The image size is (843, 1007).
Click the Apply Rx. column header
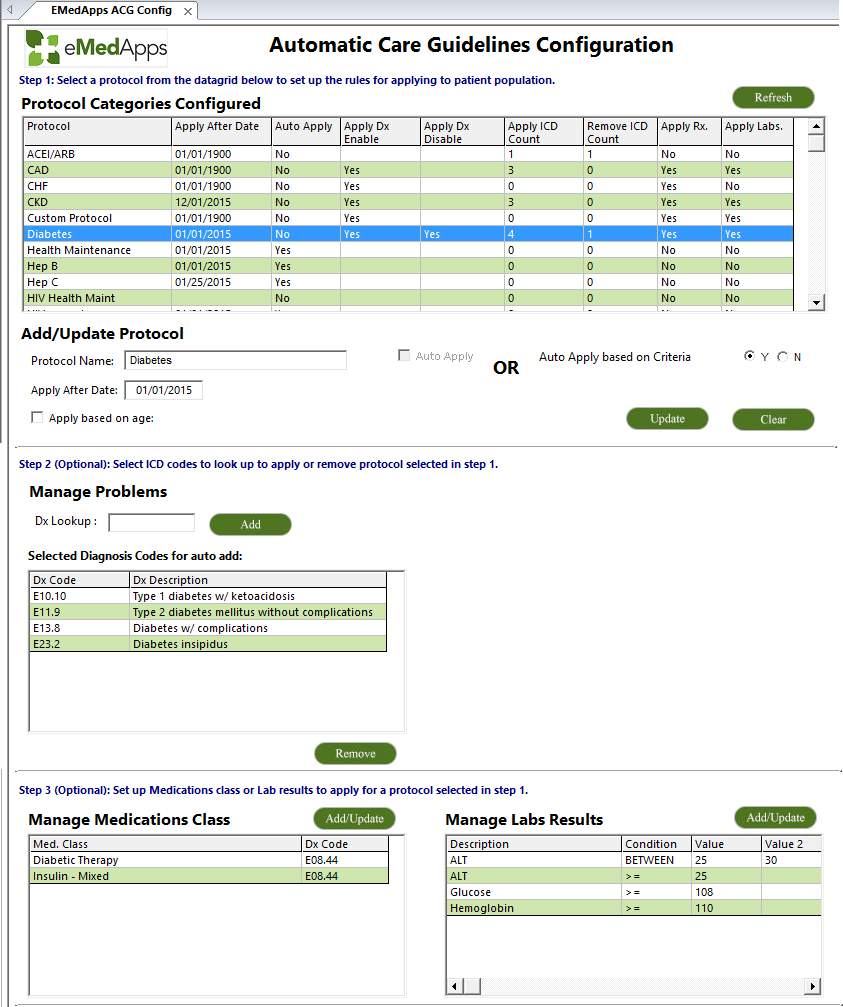coord(690,132)
